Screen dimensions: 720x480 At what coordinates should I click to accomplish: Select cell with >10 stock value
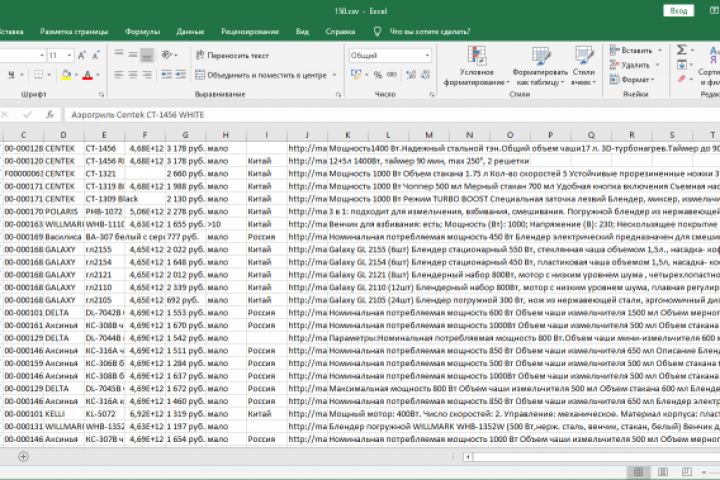[226, 224]
